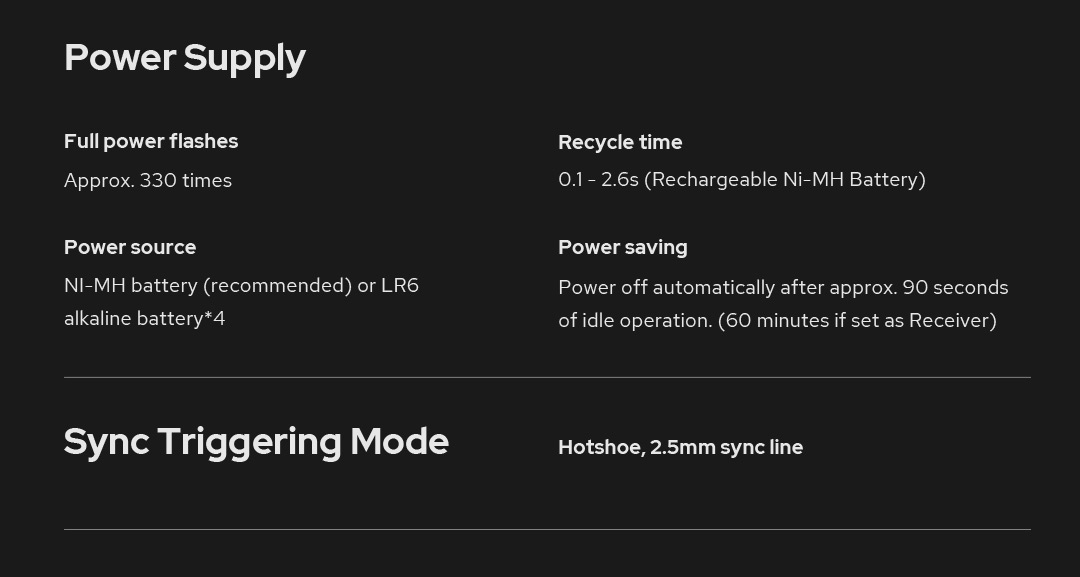Screen dimensions: 1080x577
Task: Click the Rechargeable Ni-MH Battery parenthetical
Action: tap(785, 180)
